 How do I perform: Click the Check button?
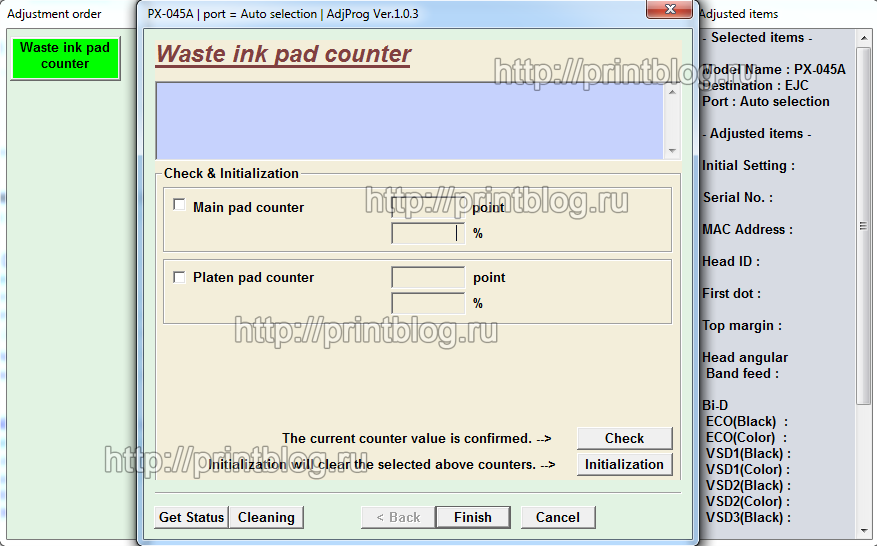click(624, 438)
